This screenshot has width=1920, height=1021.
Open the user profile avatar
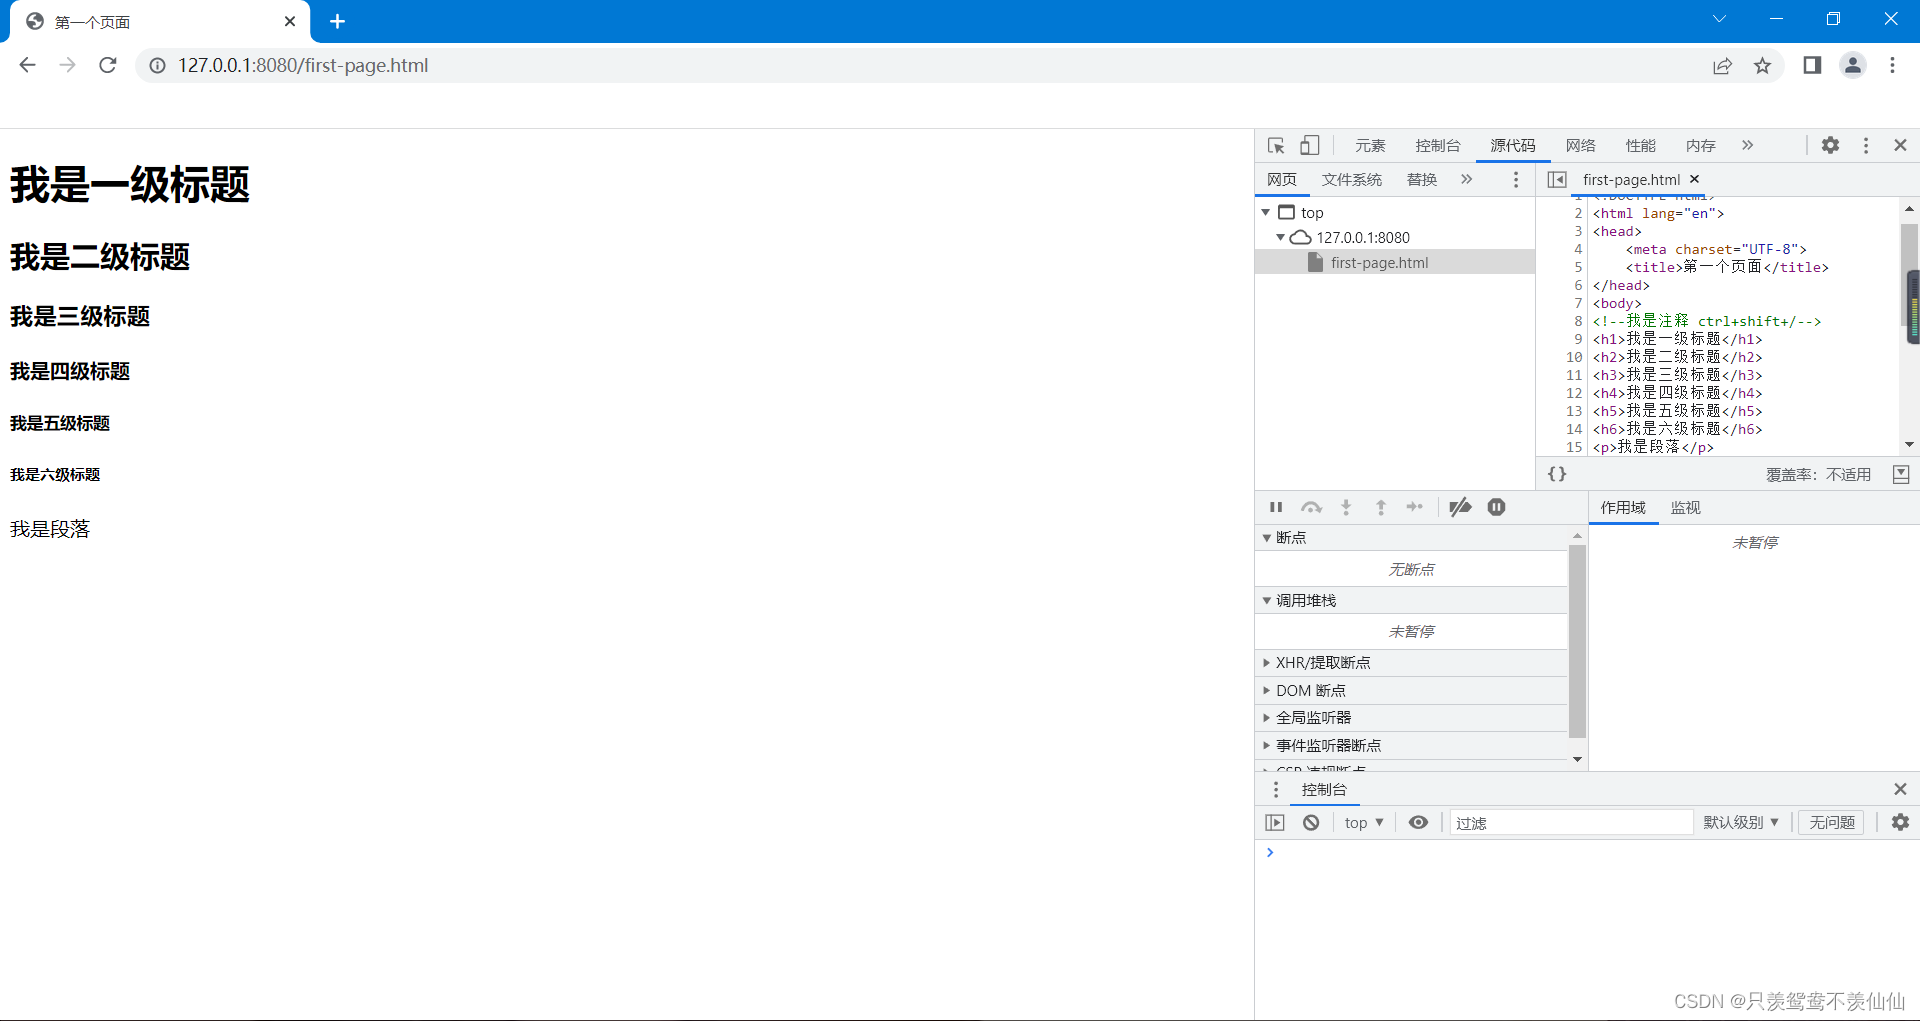1853,65
